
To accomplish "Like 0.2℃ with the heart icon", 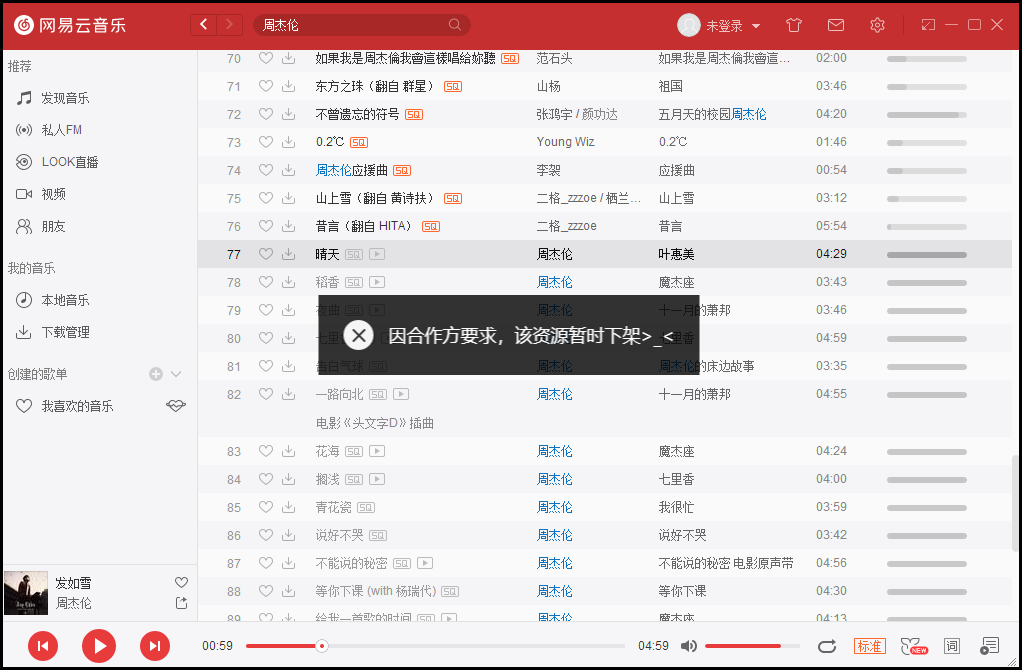I will 265,142.
